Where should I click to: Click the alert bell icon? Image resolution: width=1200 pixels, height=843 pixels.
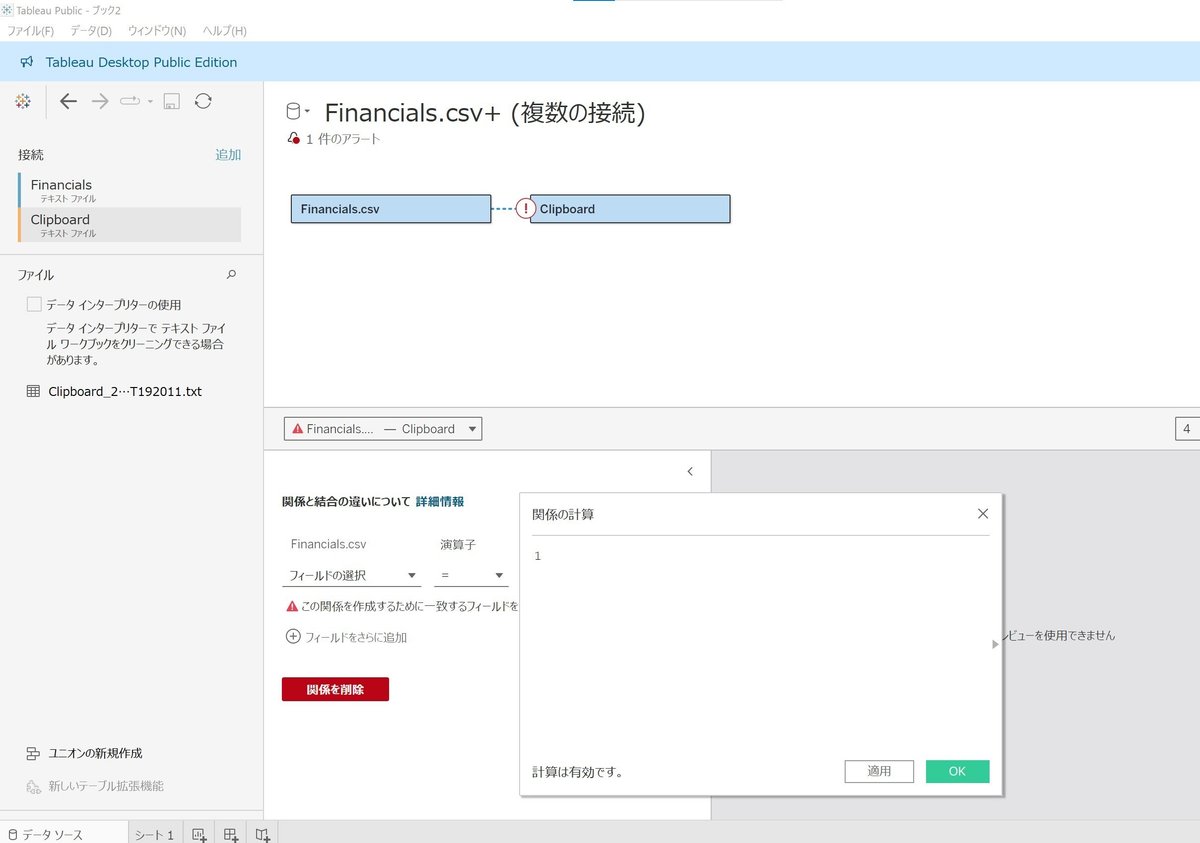pos(293,139)
